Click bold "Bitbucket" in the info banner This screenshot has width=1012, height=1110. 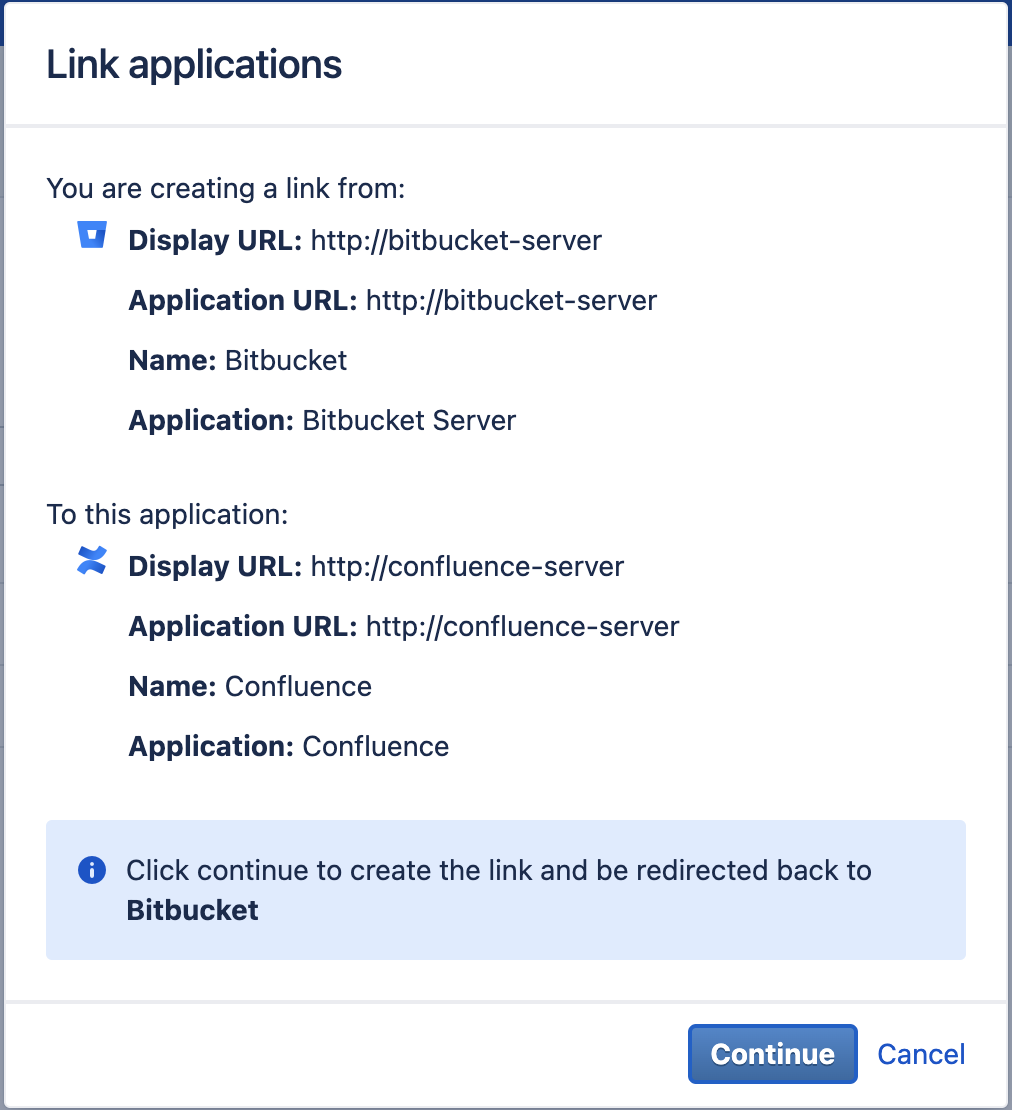pos(193,910)
